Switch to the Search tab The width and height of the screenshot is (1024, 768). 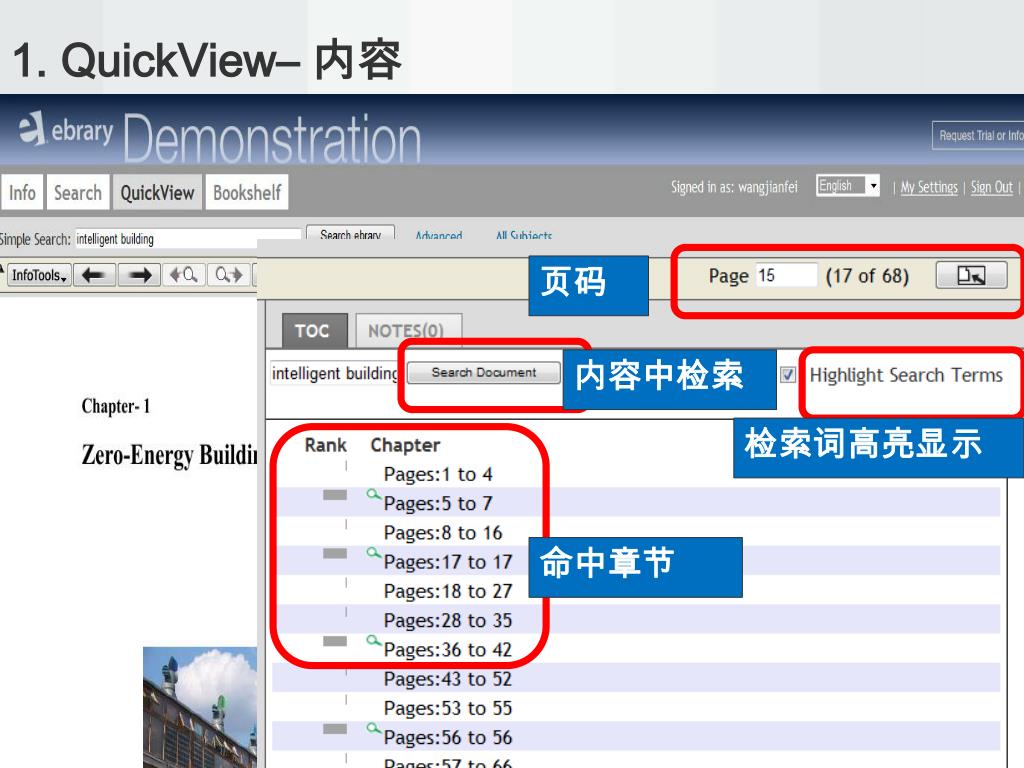point(78,193)
